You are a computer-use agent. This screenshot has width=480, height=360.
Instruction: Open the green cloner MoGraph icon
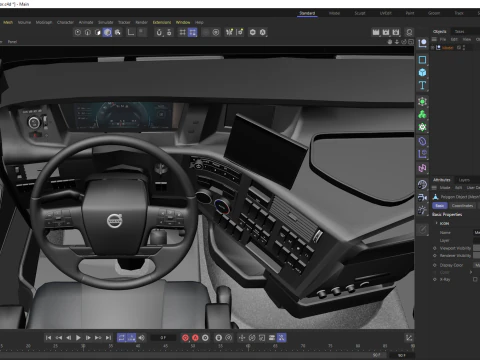point(422,114)
